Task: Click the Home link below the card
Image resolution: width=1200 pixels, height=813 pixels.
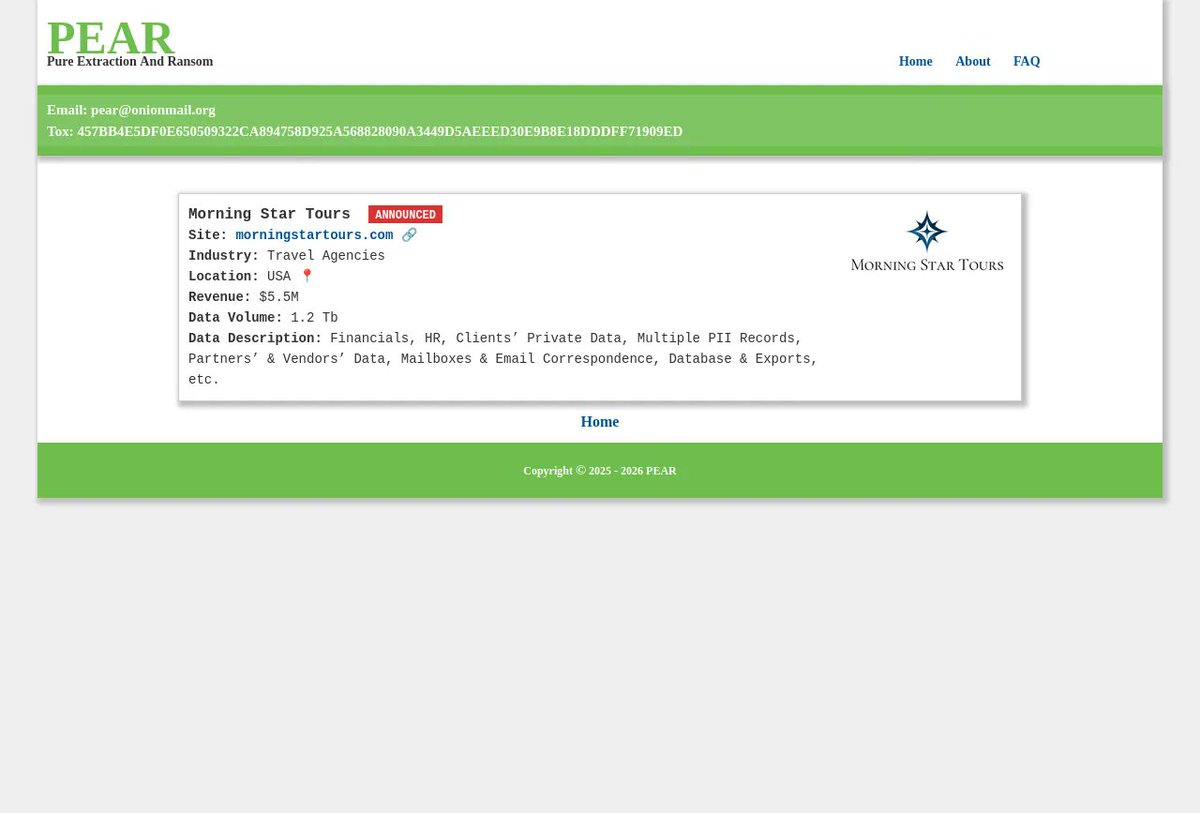Action: click(x=600, y=422)
